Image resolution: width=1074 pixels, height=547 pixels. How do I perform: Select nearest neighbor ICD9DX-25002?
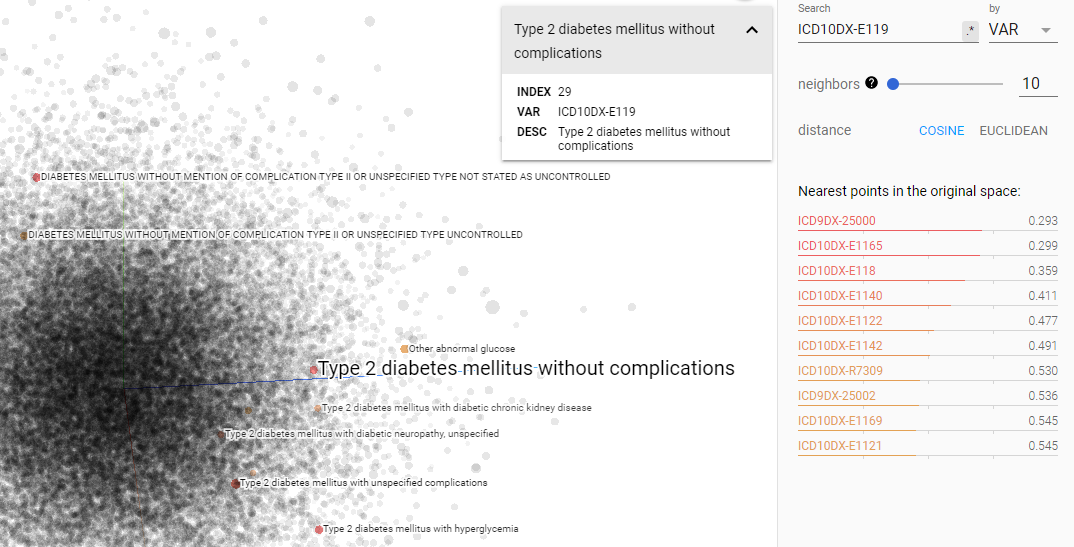point(837,396)
